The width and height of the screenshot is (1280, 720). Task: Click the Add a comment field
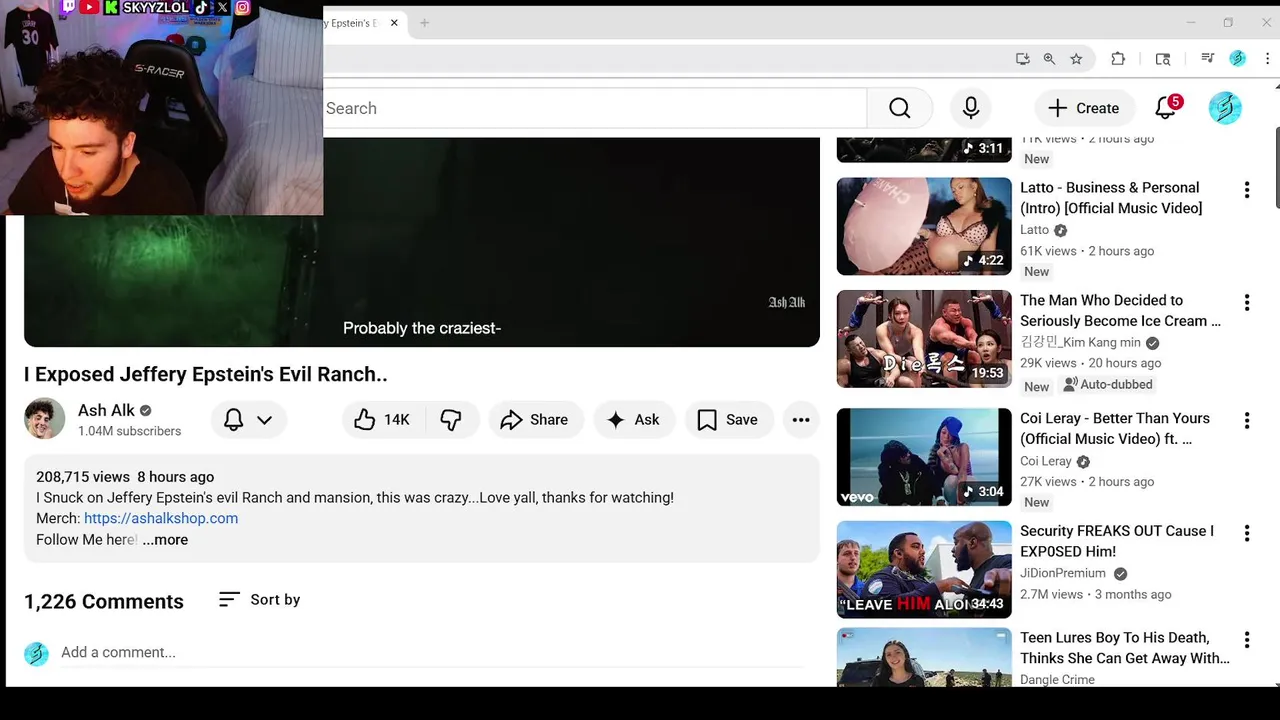[x=432, y=653]
